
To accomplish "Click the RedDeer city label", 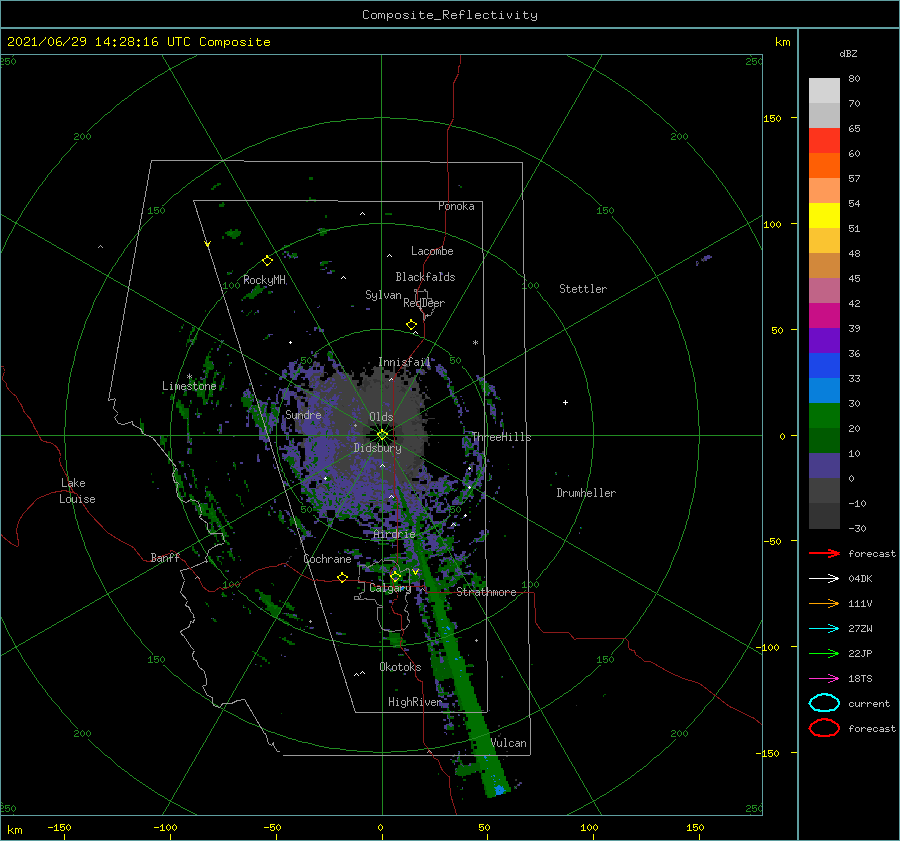I will (x=424, y=303).
